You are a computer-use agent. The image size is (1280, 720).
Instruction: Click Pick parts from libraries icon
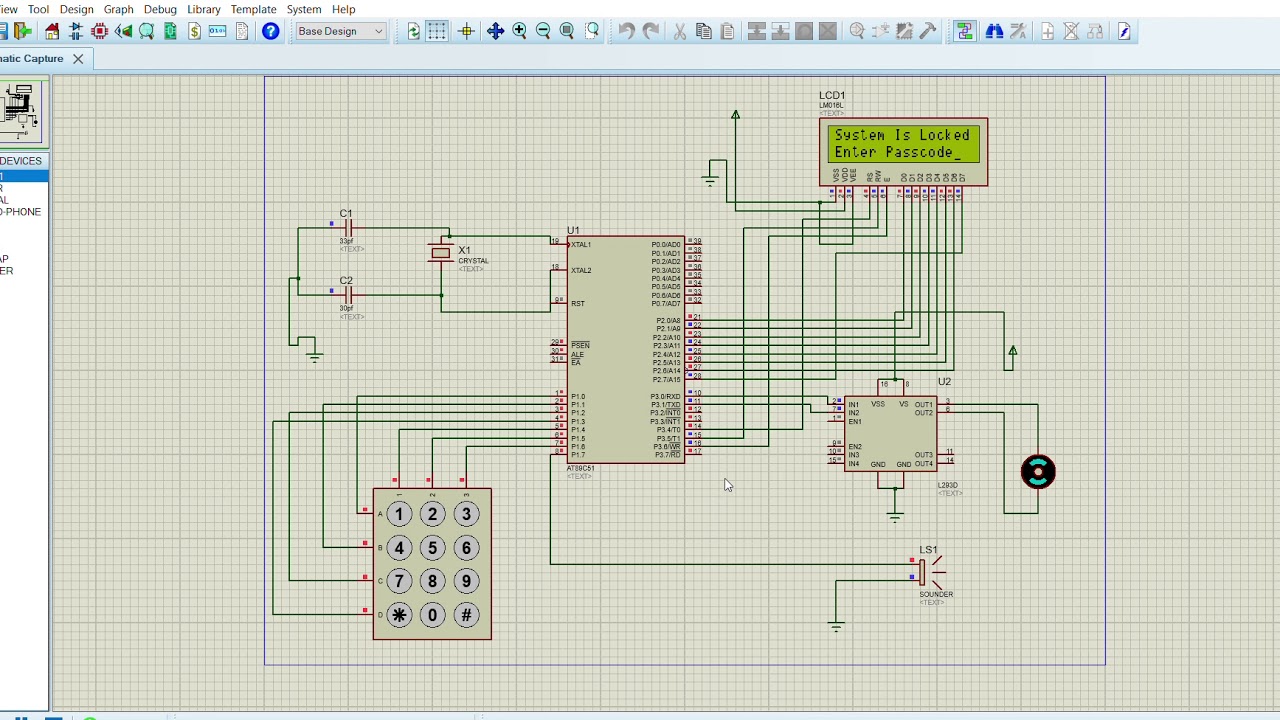tap(857, 31)
